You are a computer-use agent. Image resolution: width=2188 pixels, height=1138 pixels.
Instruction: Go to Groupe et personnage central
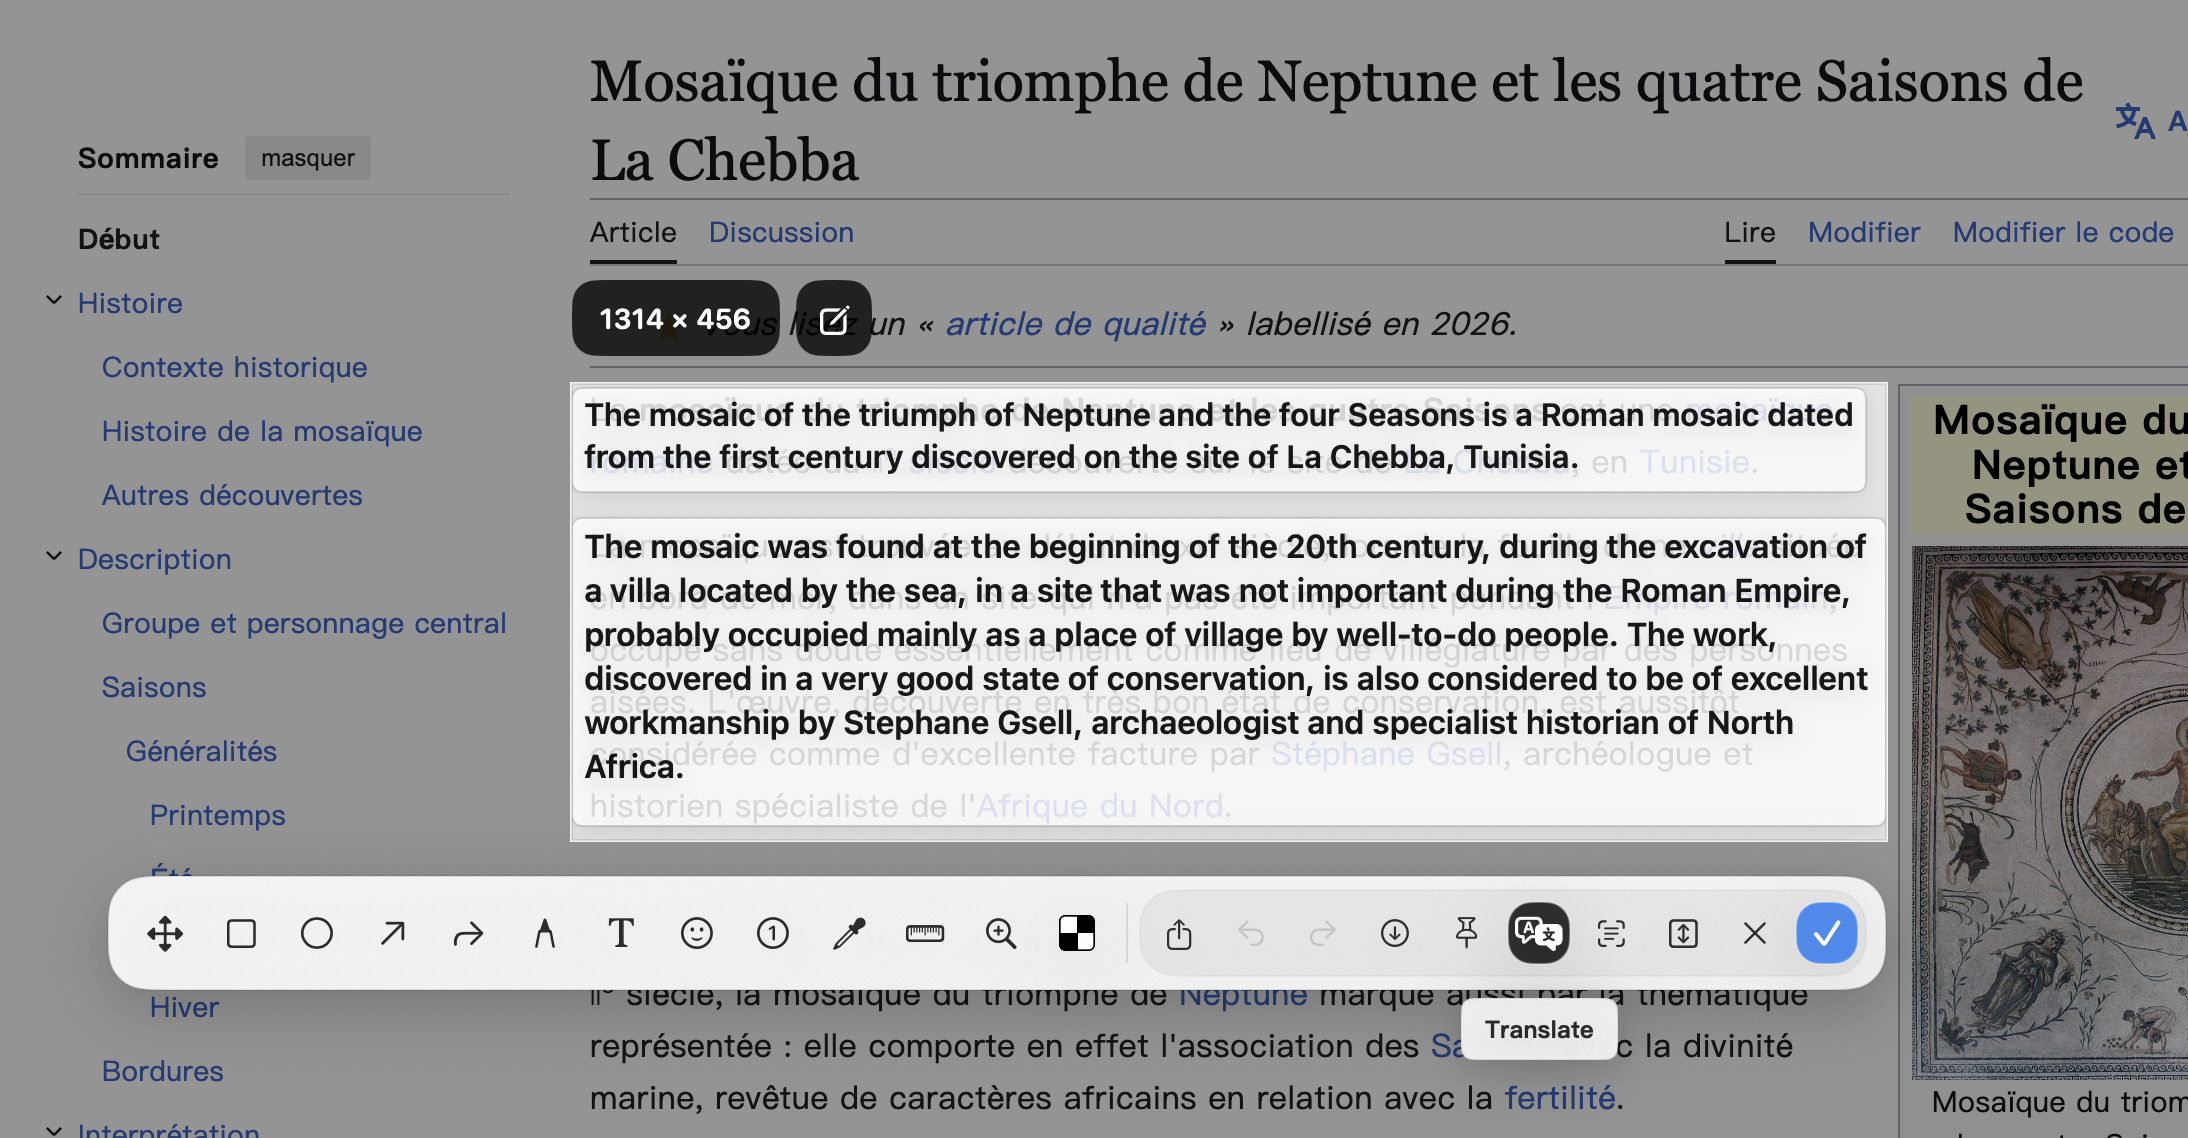click(x=304, y=623)
